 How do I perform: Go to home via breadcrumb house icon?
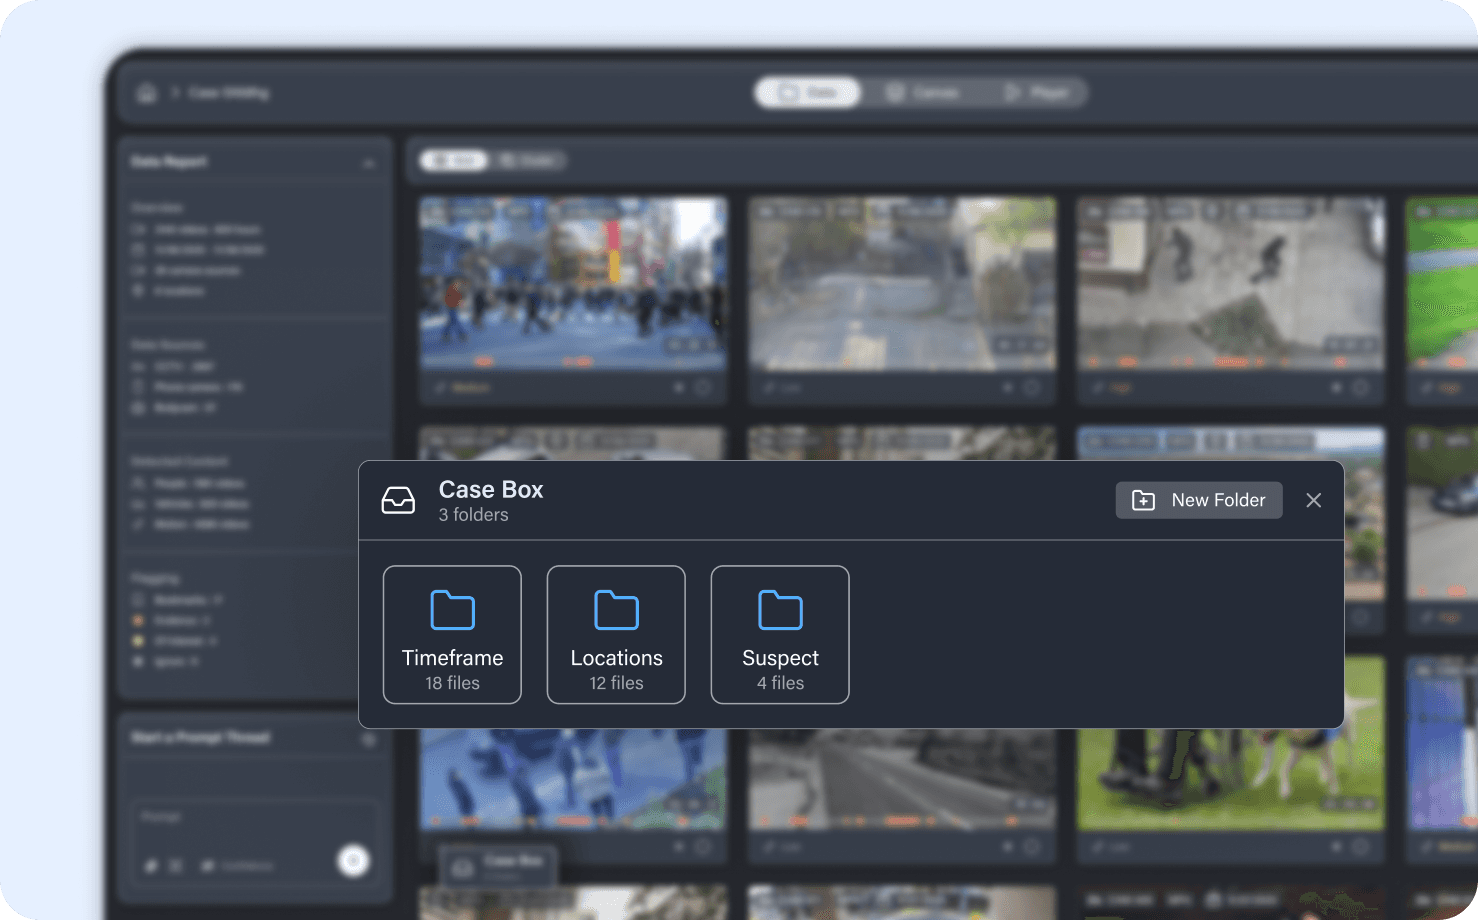click(147, 93)
